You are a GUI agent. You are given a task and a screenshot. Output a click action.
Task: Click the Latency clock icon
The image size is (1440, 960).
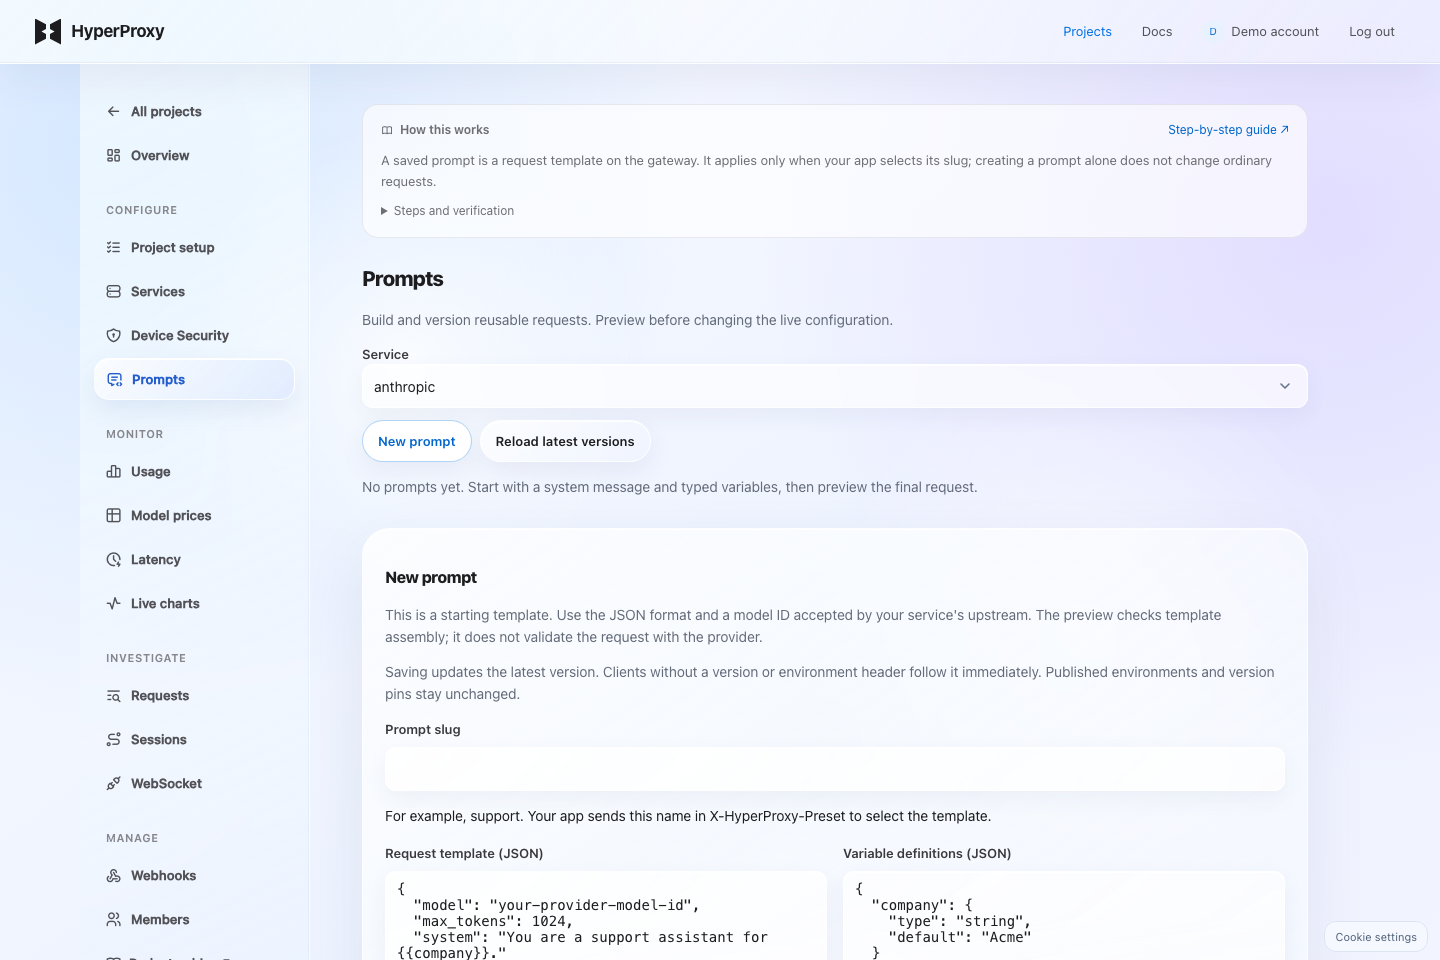click(113, 559)
